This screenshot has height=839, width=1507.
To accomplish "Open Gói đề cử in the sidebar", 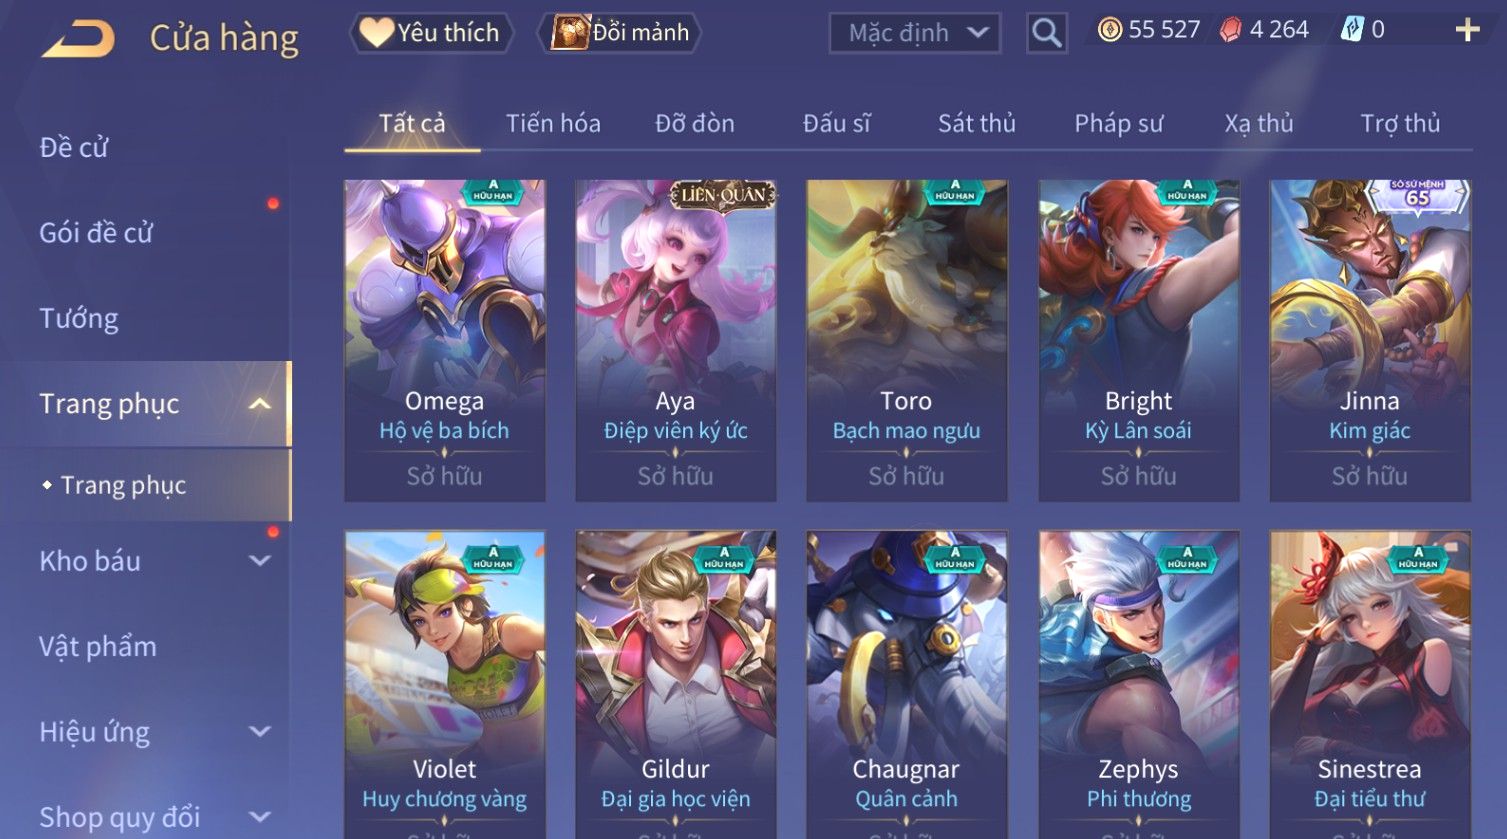I will pyautogui.click(x=96, y=233).
